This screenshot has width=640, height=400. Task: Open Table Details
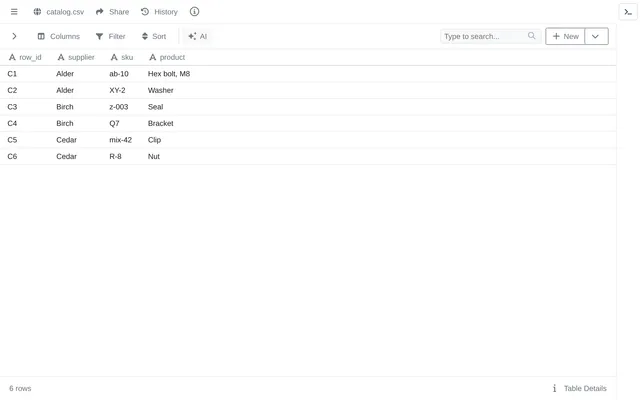pyautogui.click(x=585, y=388)
